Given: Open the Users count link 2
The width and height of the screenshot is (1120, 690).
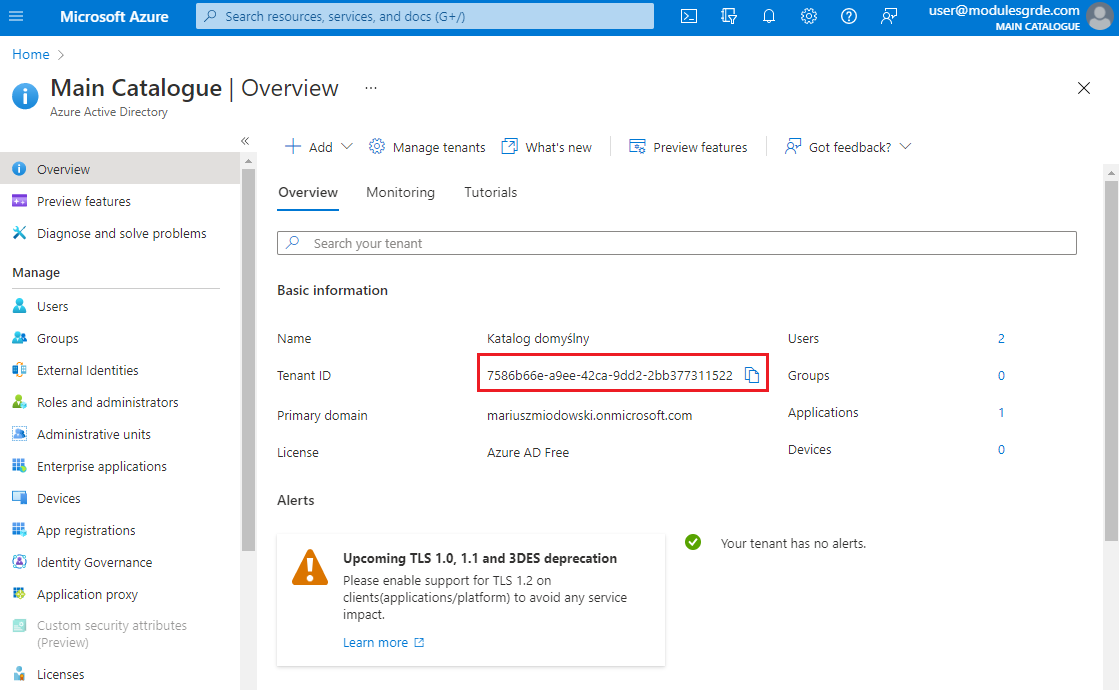Looking at the screenshot, I should pyautogui.click(x=1001, y=339).
